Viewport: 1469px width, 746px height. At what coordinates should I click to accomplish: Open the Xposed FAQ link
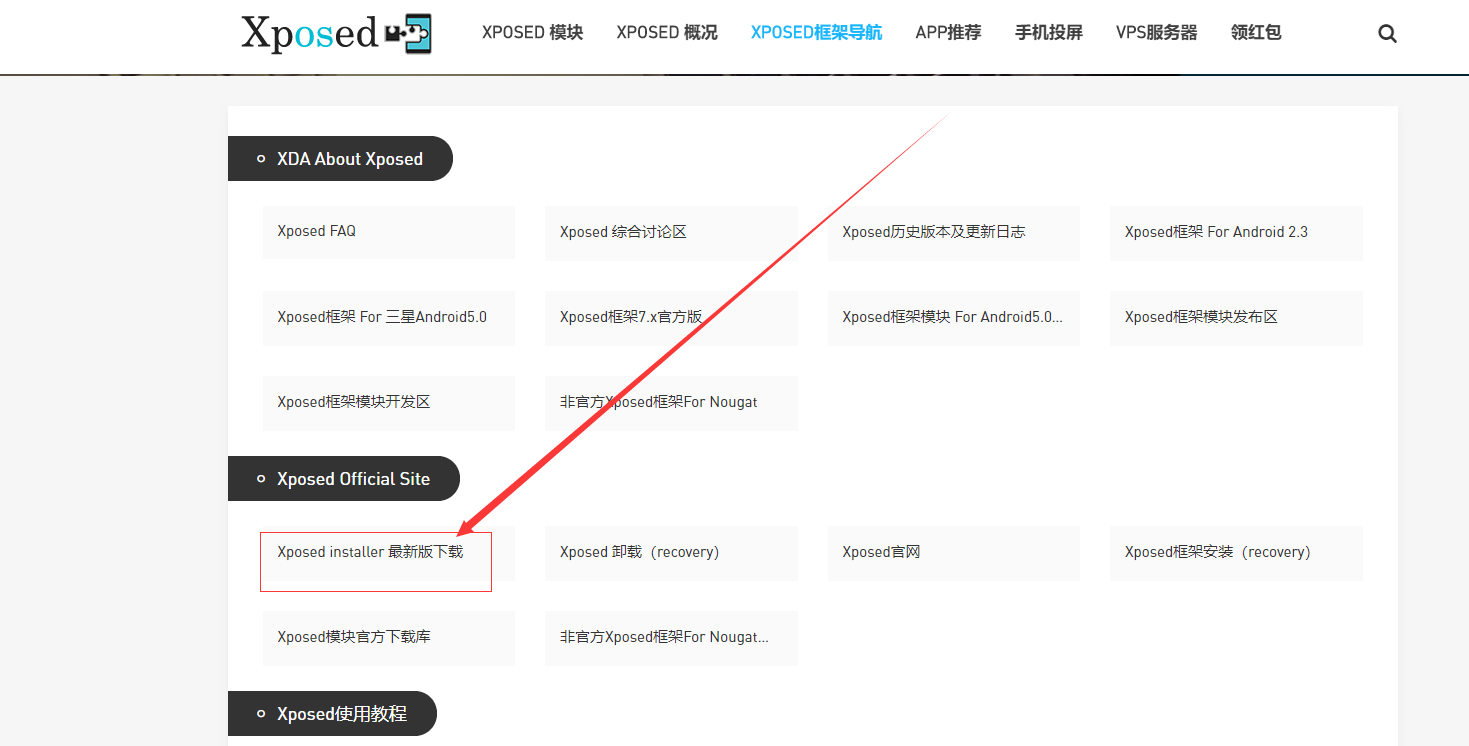[x=389, y=232]
